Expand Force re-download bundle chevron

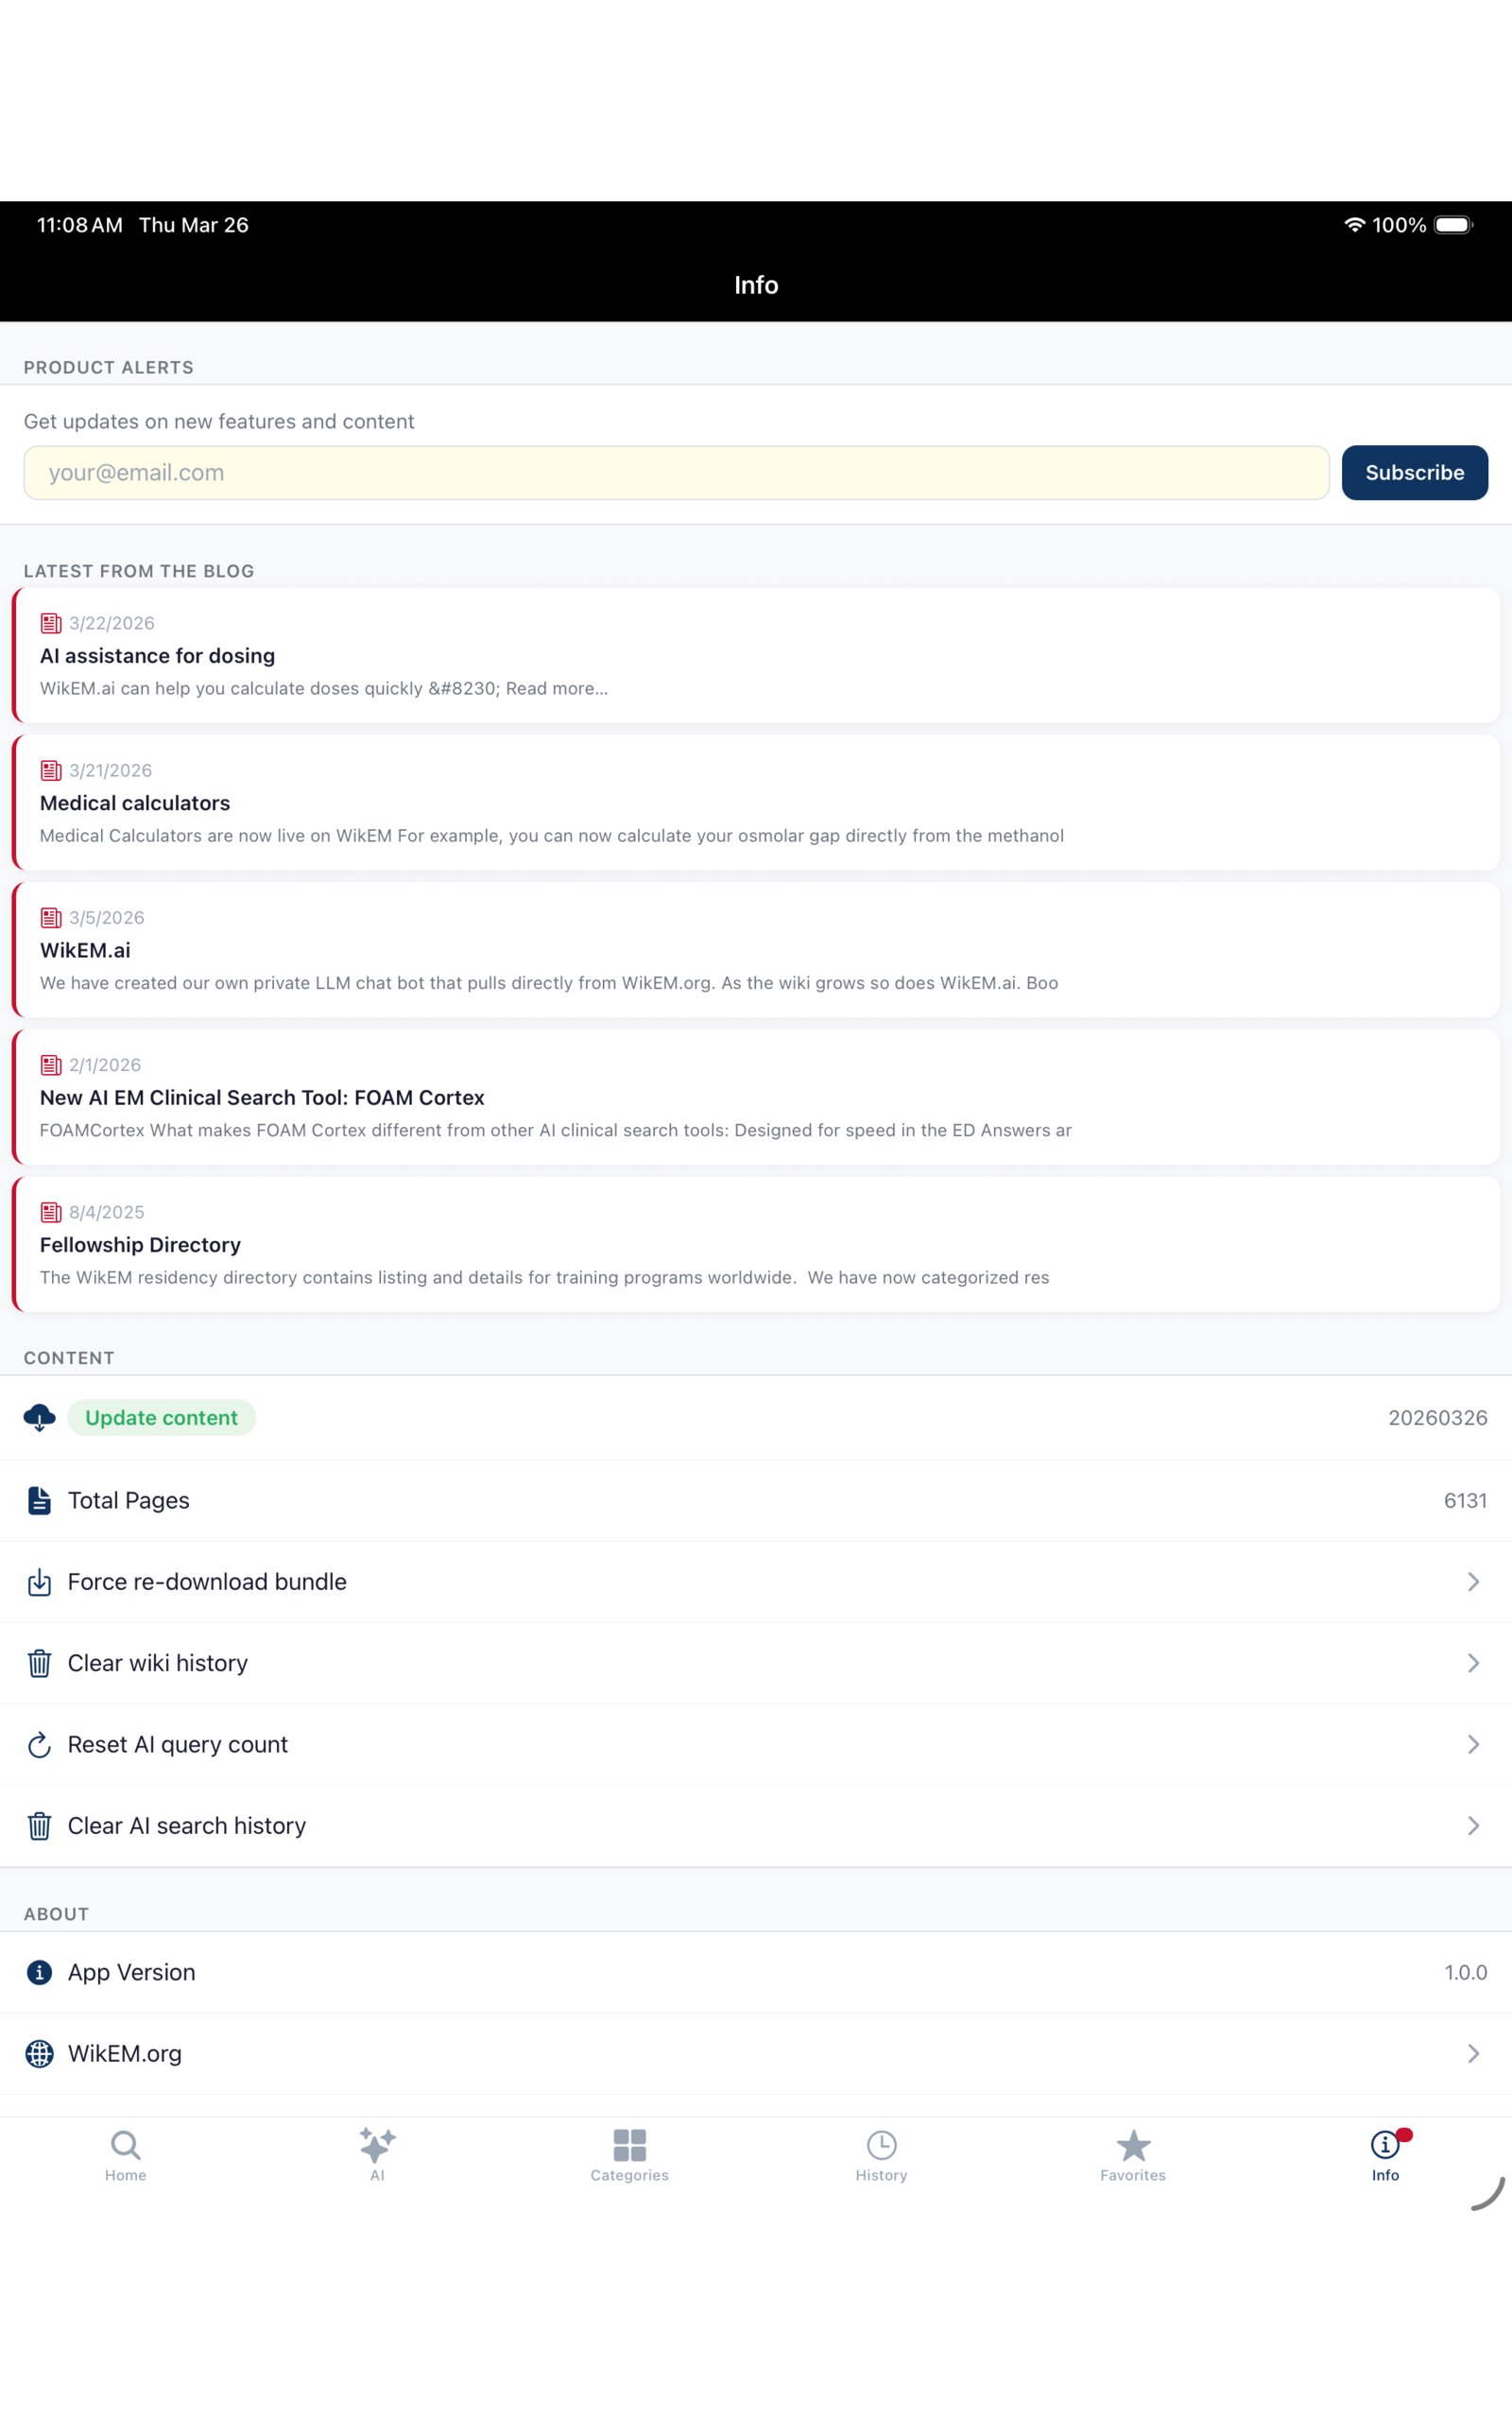(1473, 1581)
